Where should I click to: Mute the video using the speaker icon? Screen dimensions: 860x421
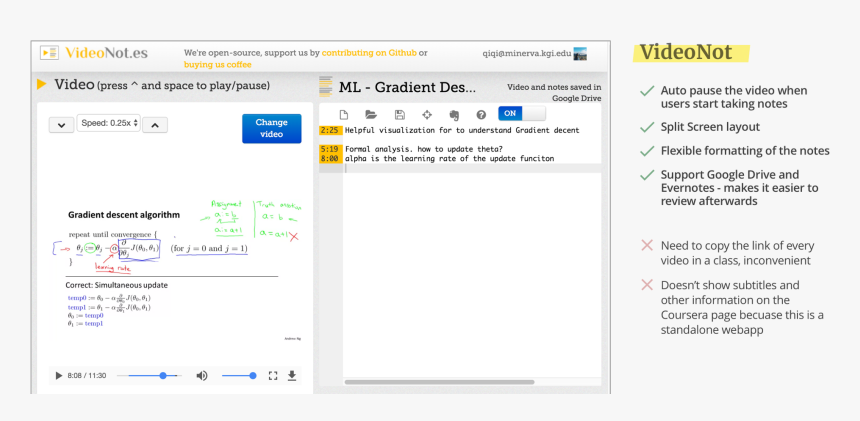(x=202, y=376)
